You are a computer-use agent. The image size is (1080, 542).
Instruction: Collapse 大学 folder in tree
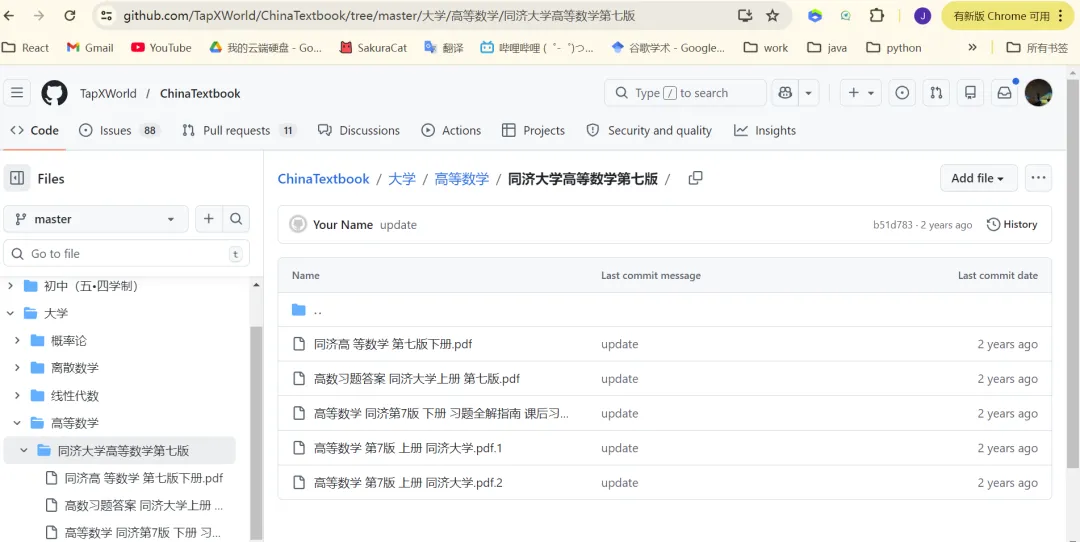(10, 313)
